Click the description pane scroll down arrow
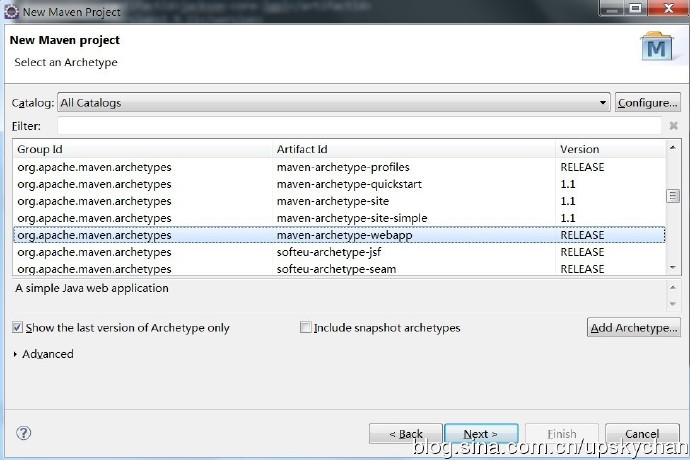This screenshot has height=460, width=690. pos(673,304)
